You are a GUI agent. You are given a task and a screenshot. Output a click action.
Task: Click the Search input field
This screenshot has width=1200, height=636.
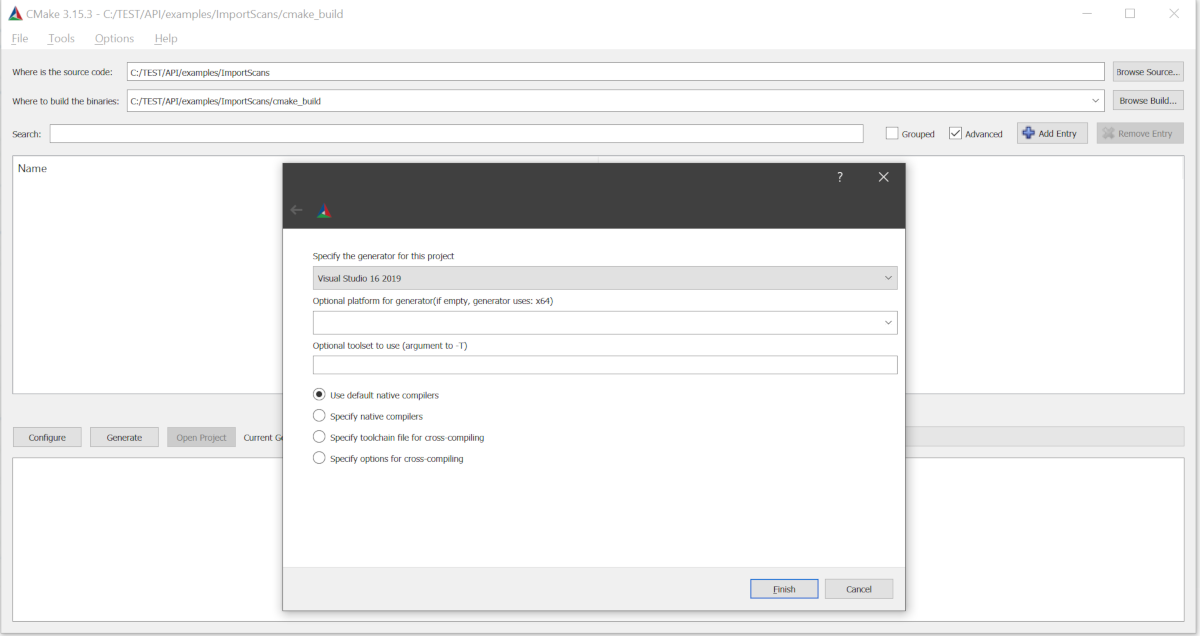[456, 133]
